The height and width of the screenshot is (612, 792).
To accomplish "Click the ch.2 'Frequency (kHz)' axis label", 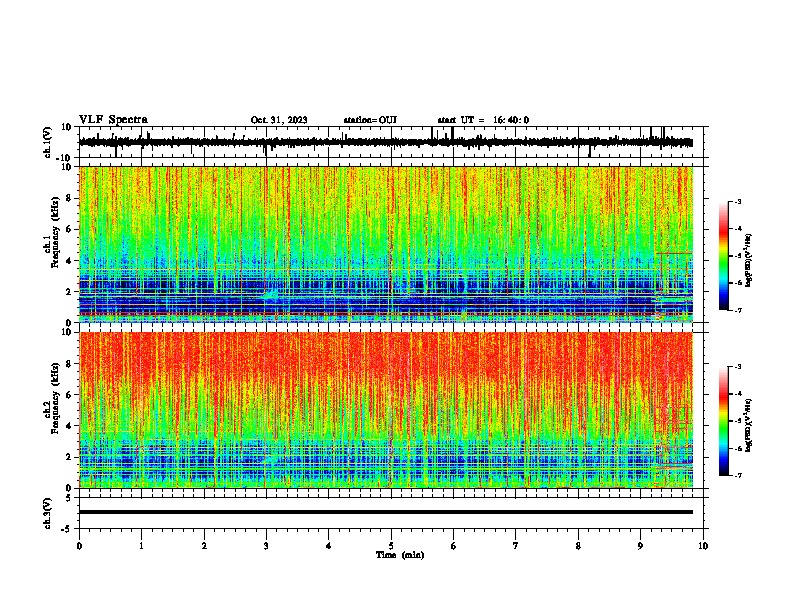I will click(x=55, y=398).
